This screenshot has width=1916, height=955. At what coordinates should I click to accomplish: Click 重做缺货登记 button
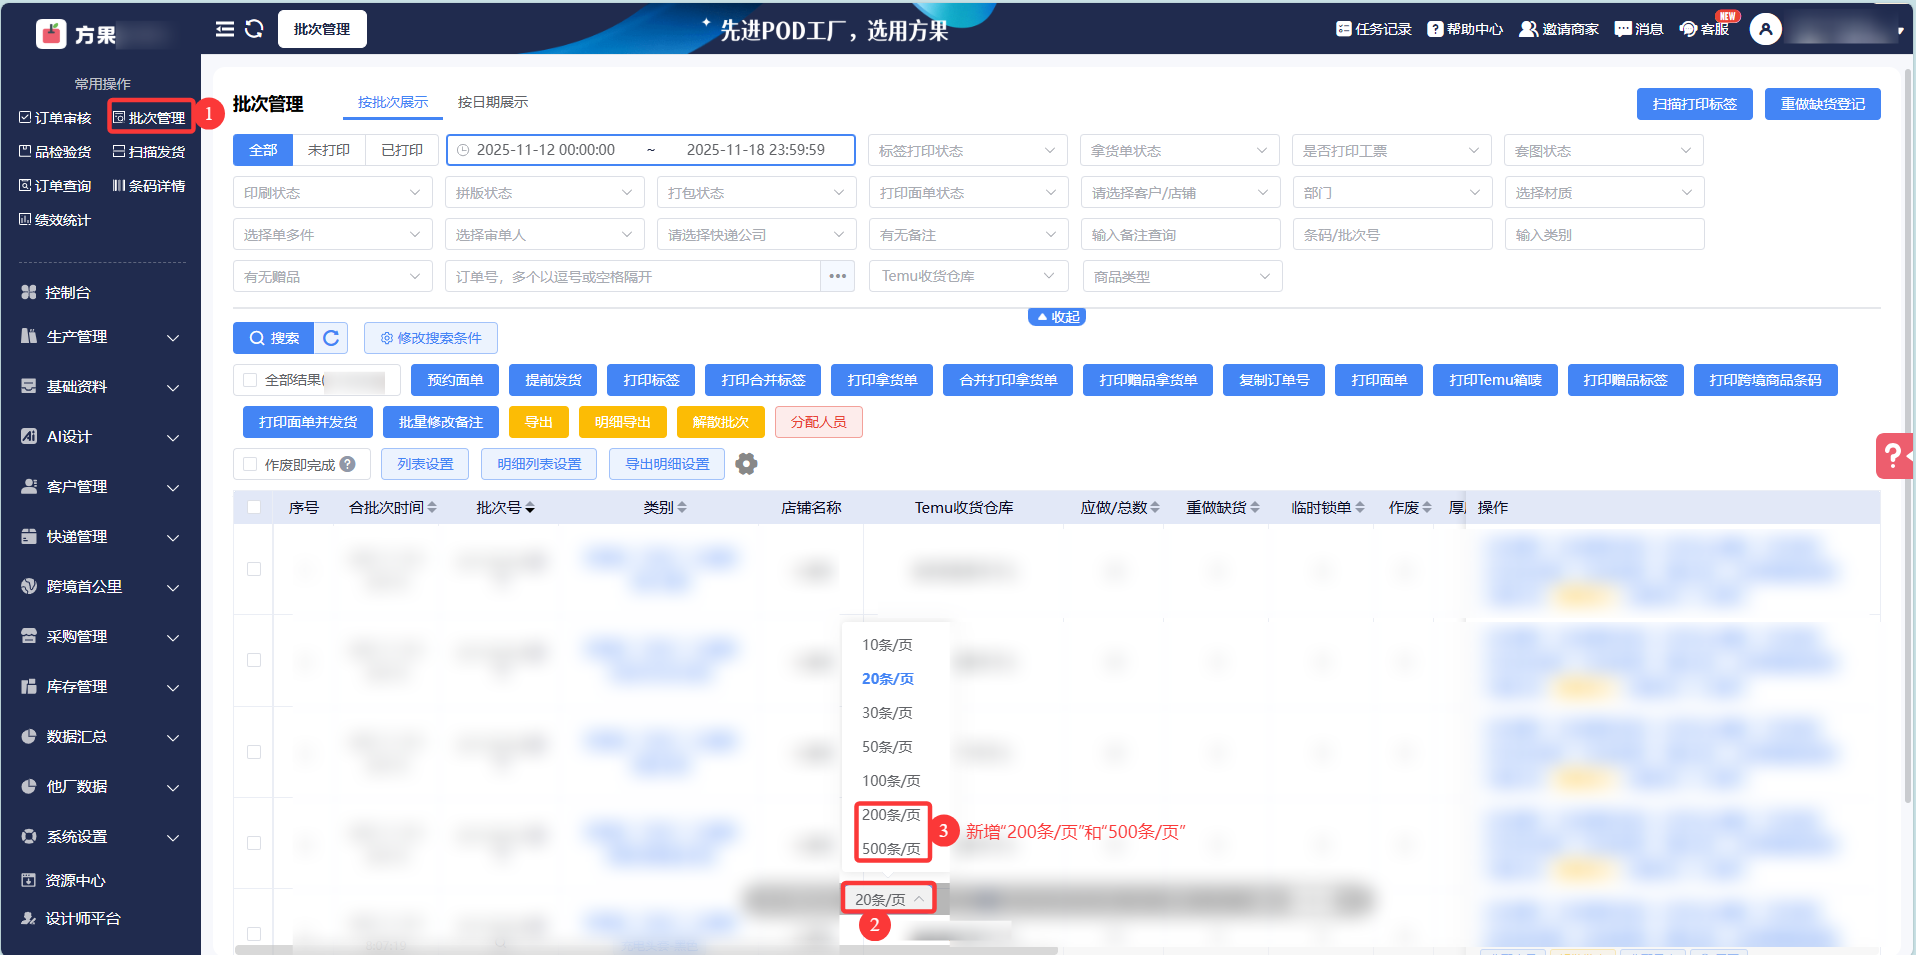tap(1823, 104)
